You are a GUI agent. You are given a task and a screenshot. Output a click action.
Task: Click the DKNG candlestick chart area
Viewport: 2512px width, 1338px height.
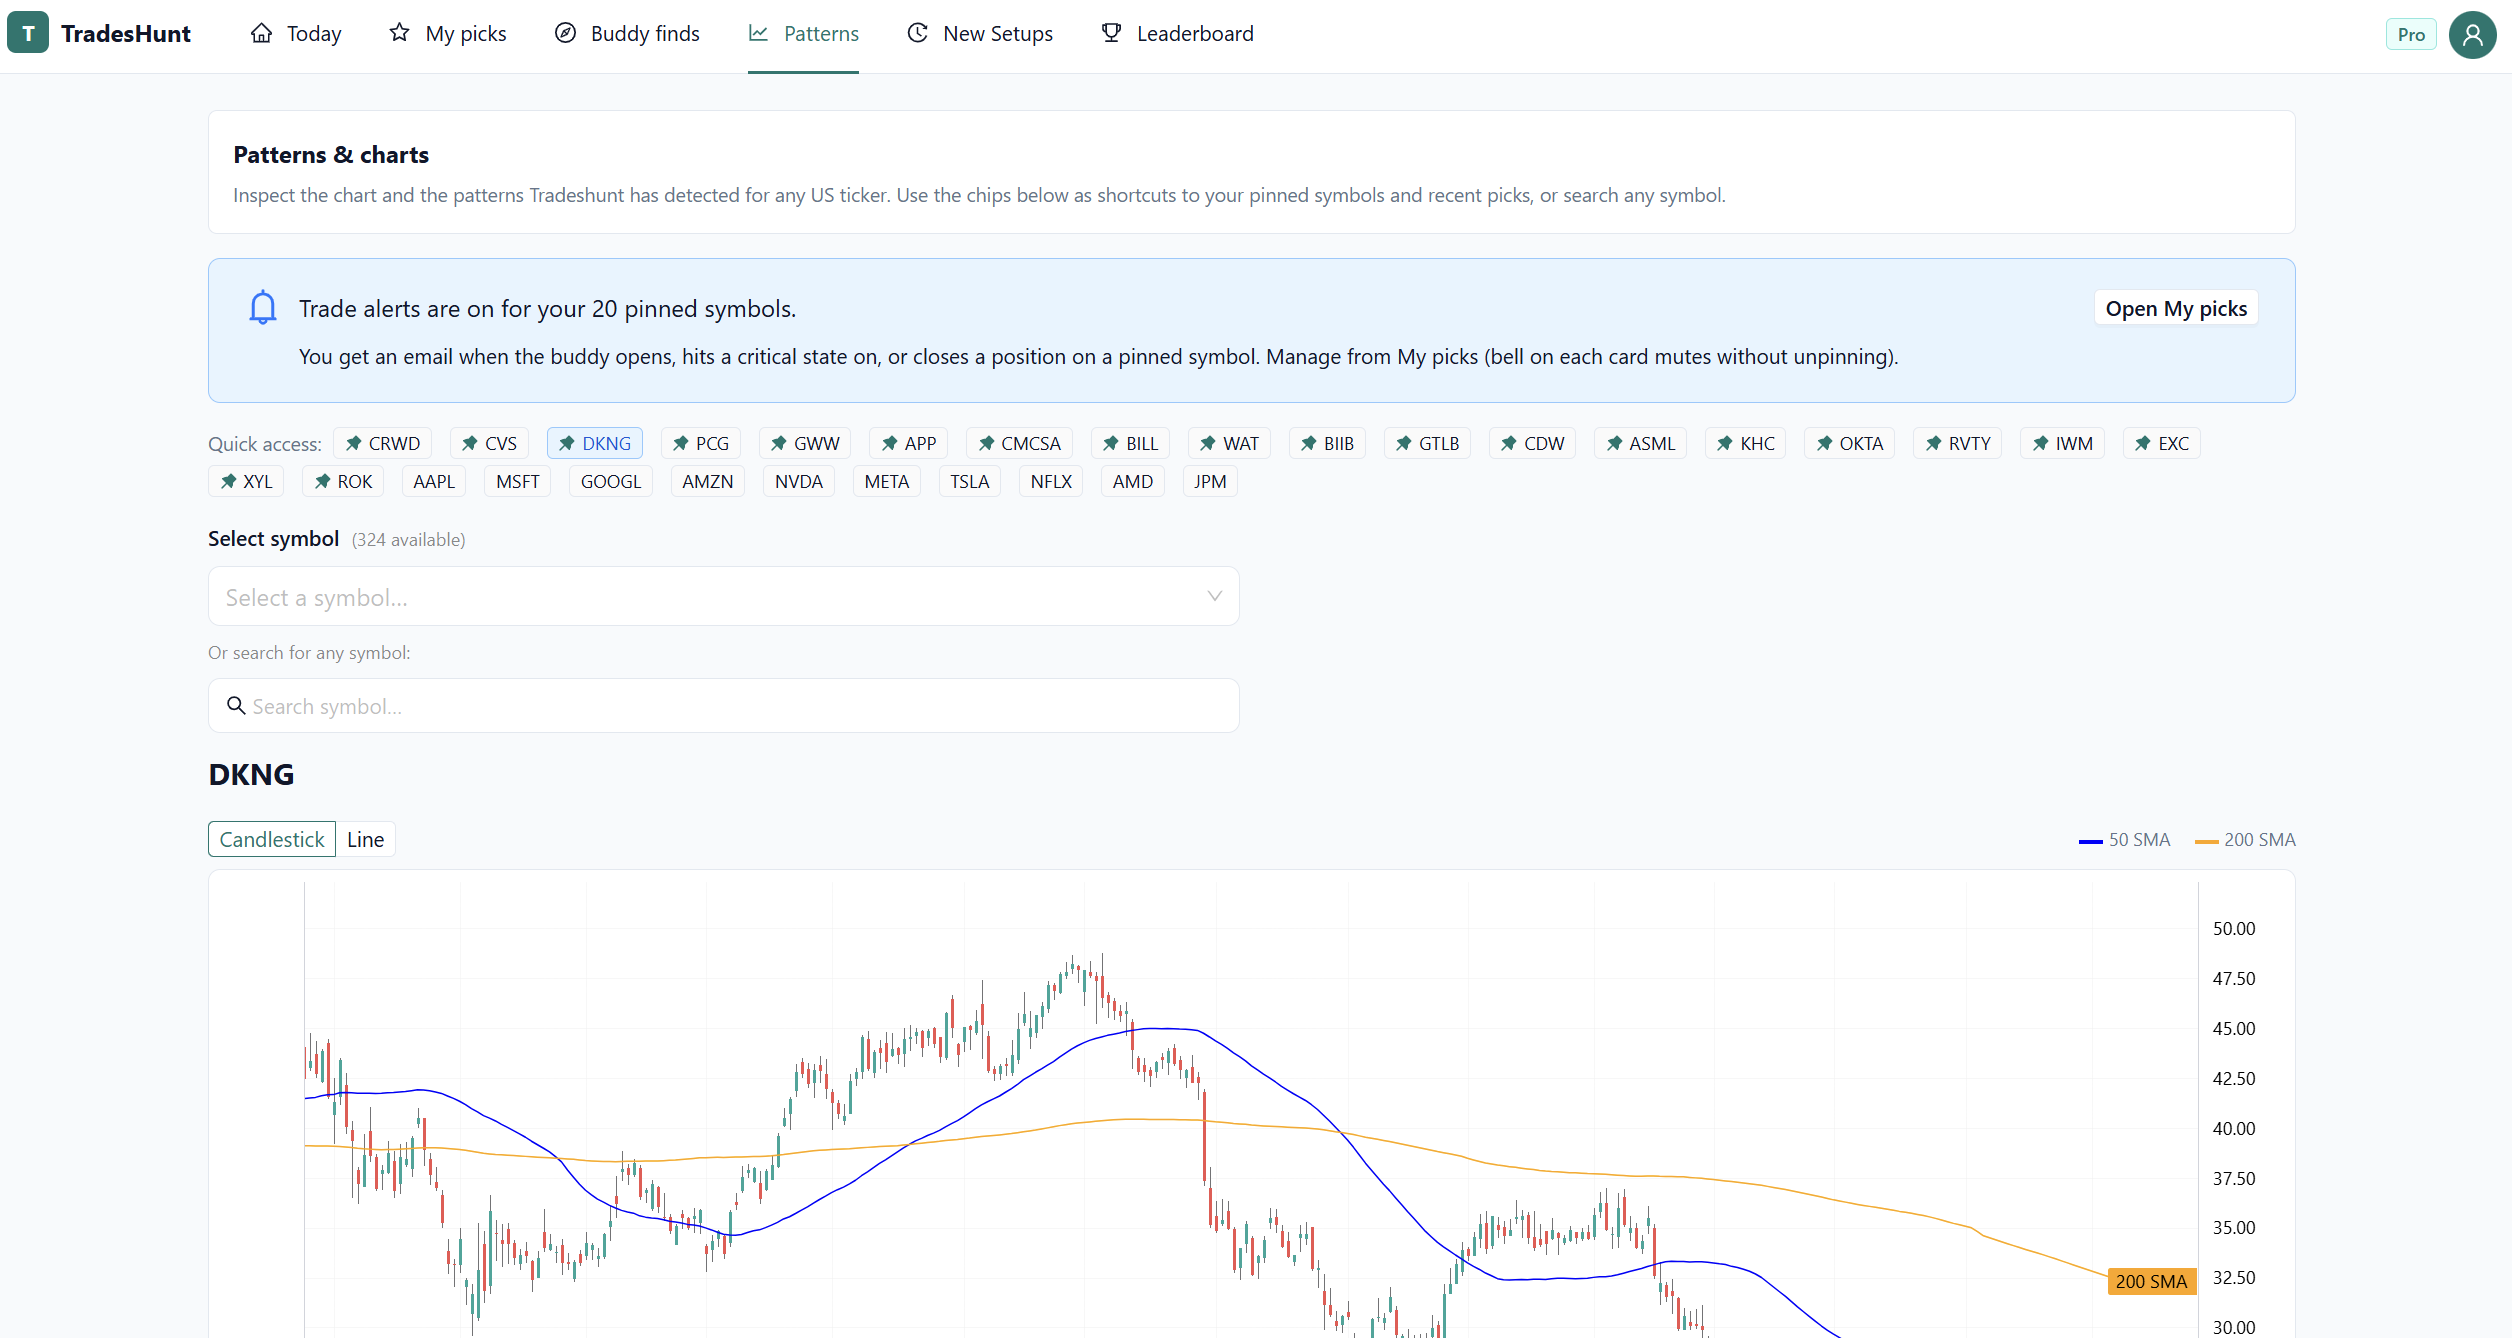pyautogui.click(x=1250, y=1105)
